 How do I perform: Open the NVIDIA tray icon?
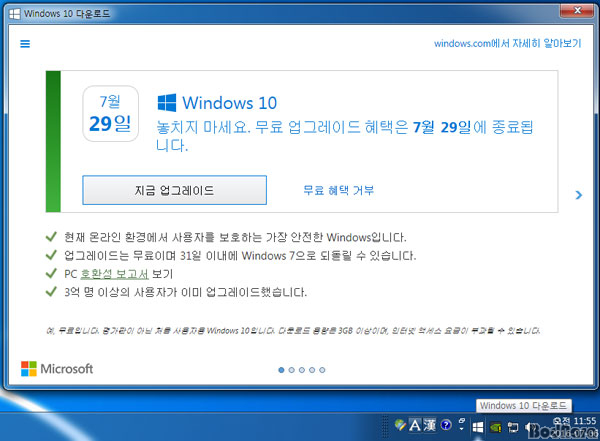click(497, 426)
